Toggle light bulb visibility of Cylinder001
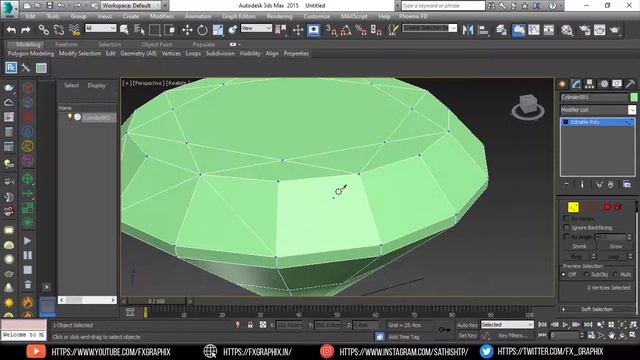This screenshot has height=360, width=640. [70, 117]
